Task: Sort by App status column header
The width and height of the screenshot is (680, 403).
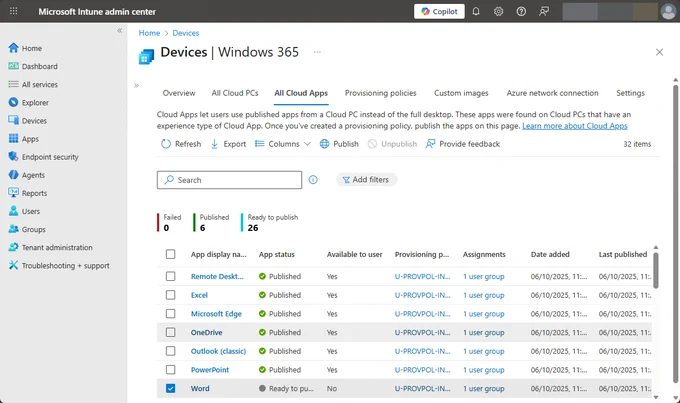Action: [x=277, y=254]
